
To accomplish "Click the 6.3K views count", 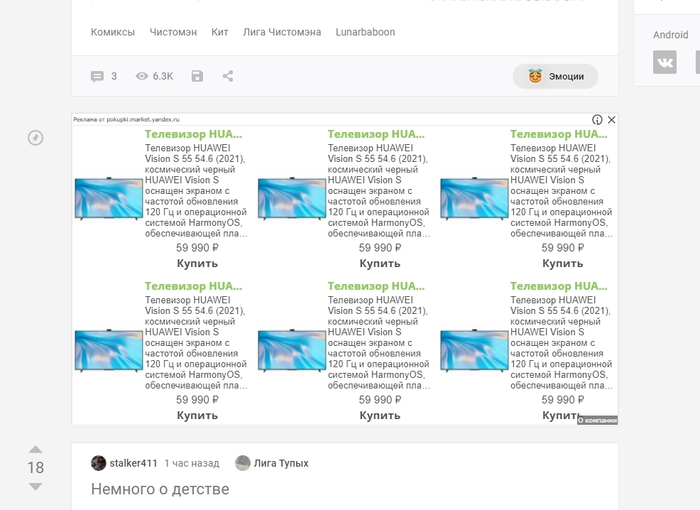I will tap(162, 76).
